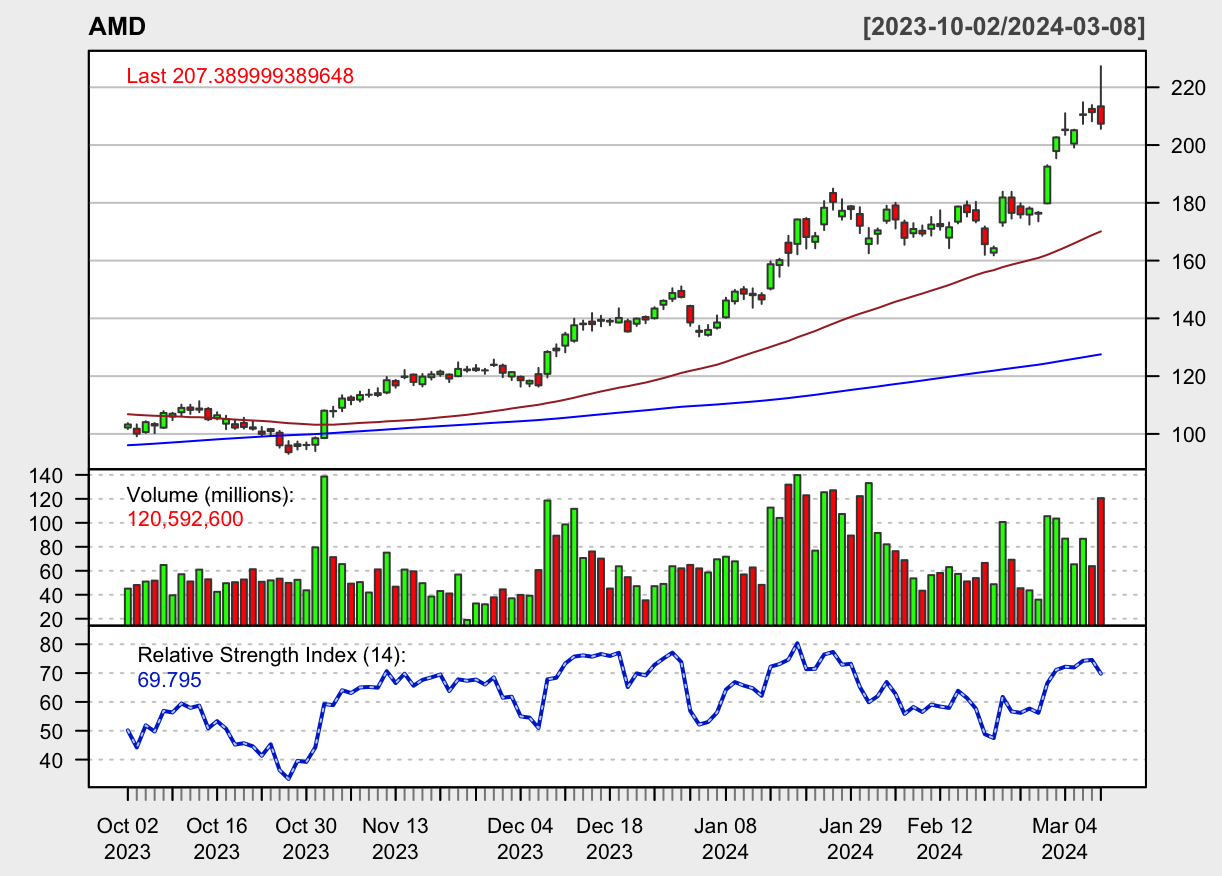Screen dimensions: 1222x876
Task: Click the 50 tick on RSI axis
Action: pyautogui.click(x=53, y=732)
